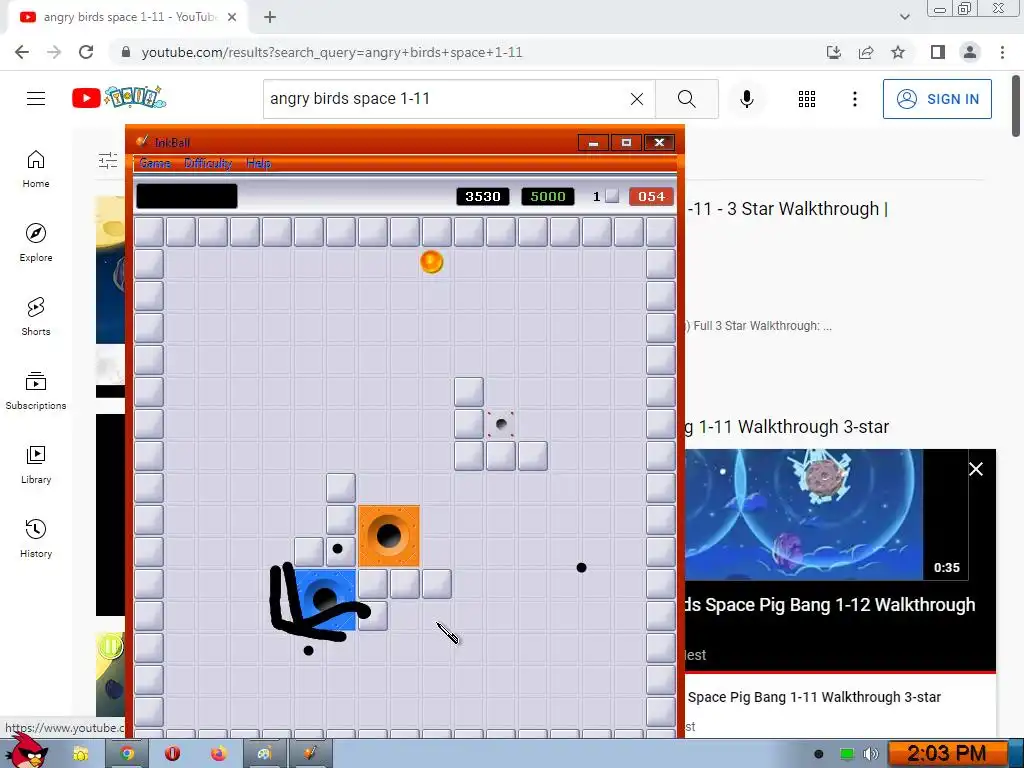Select the angry birds space 1-11 tab

coord(129,17)
